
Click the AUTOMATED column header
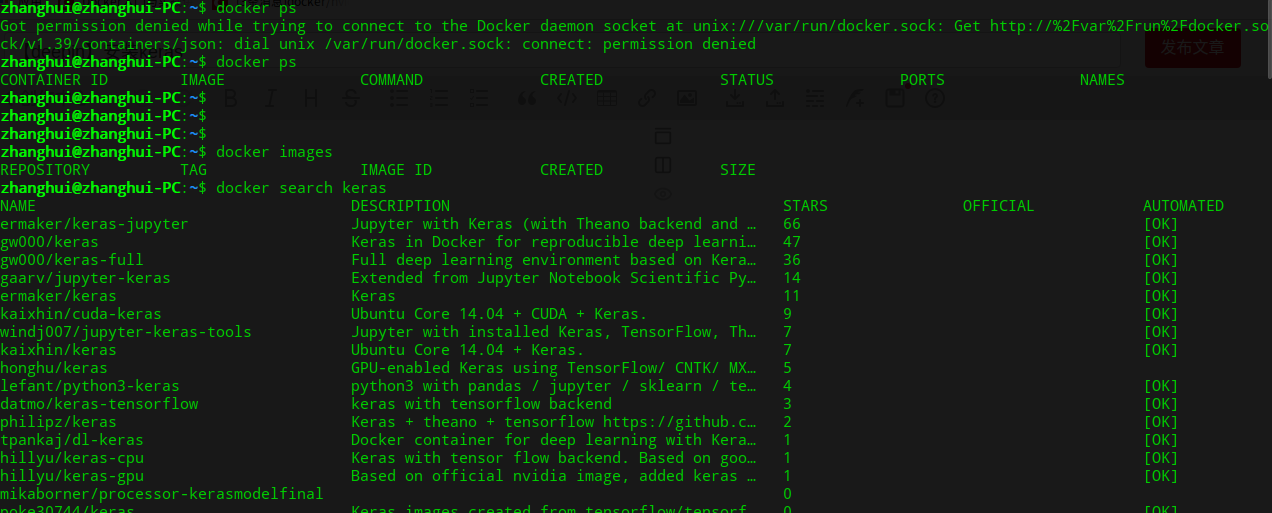click(x=1183, y=206)
